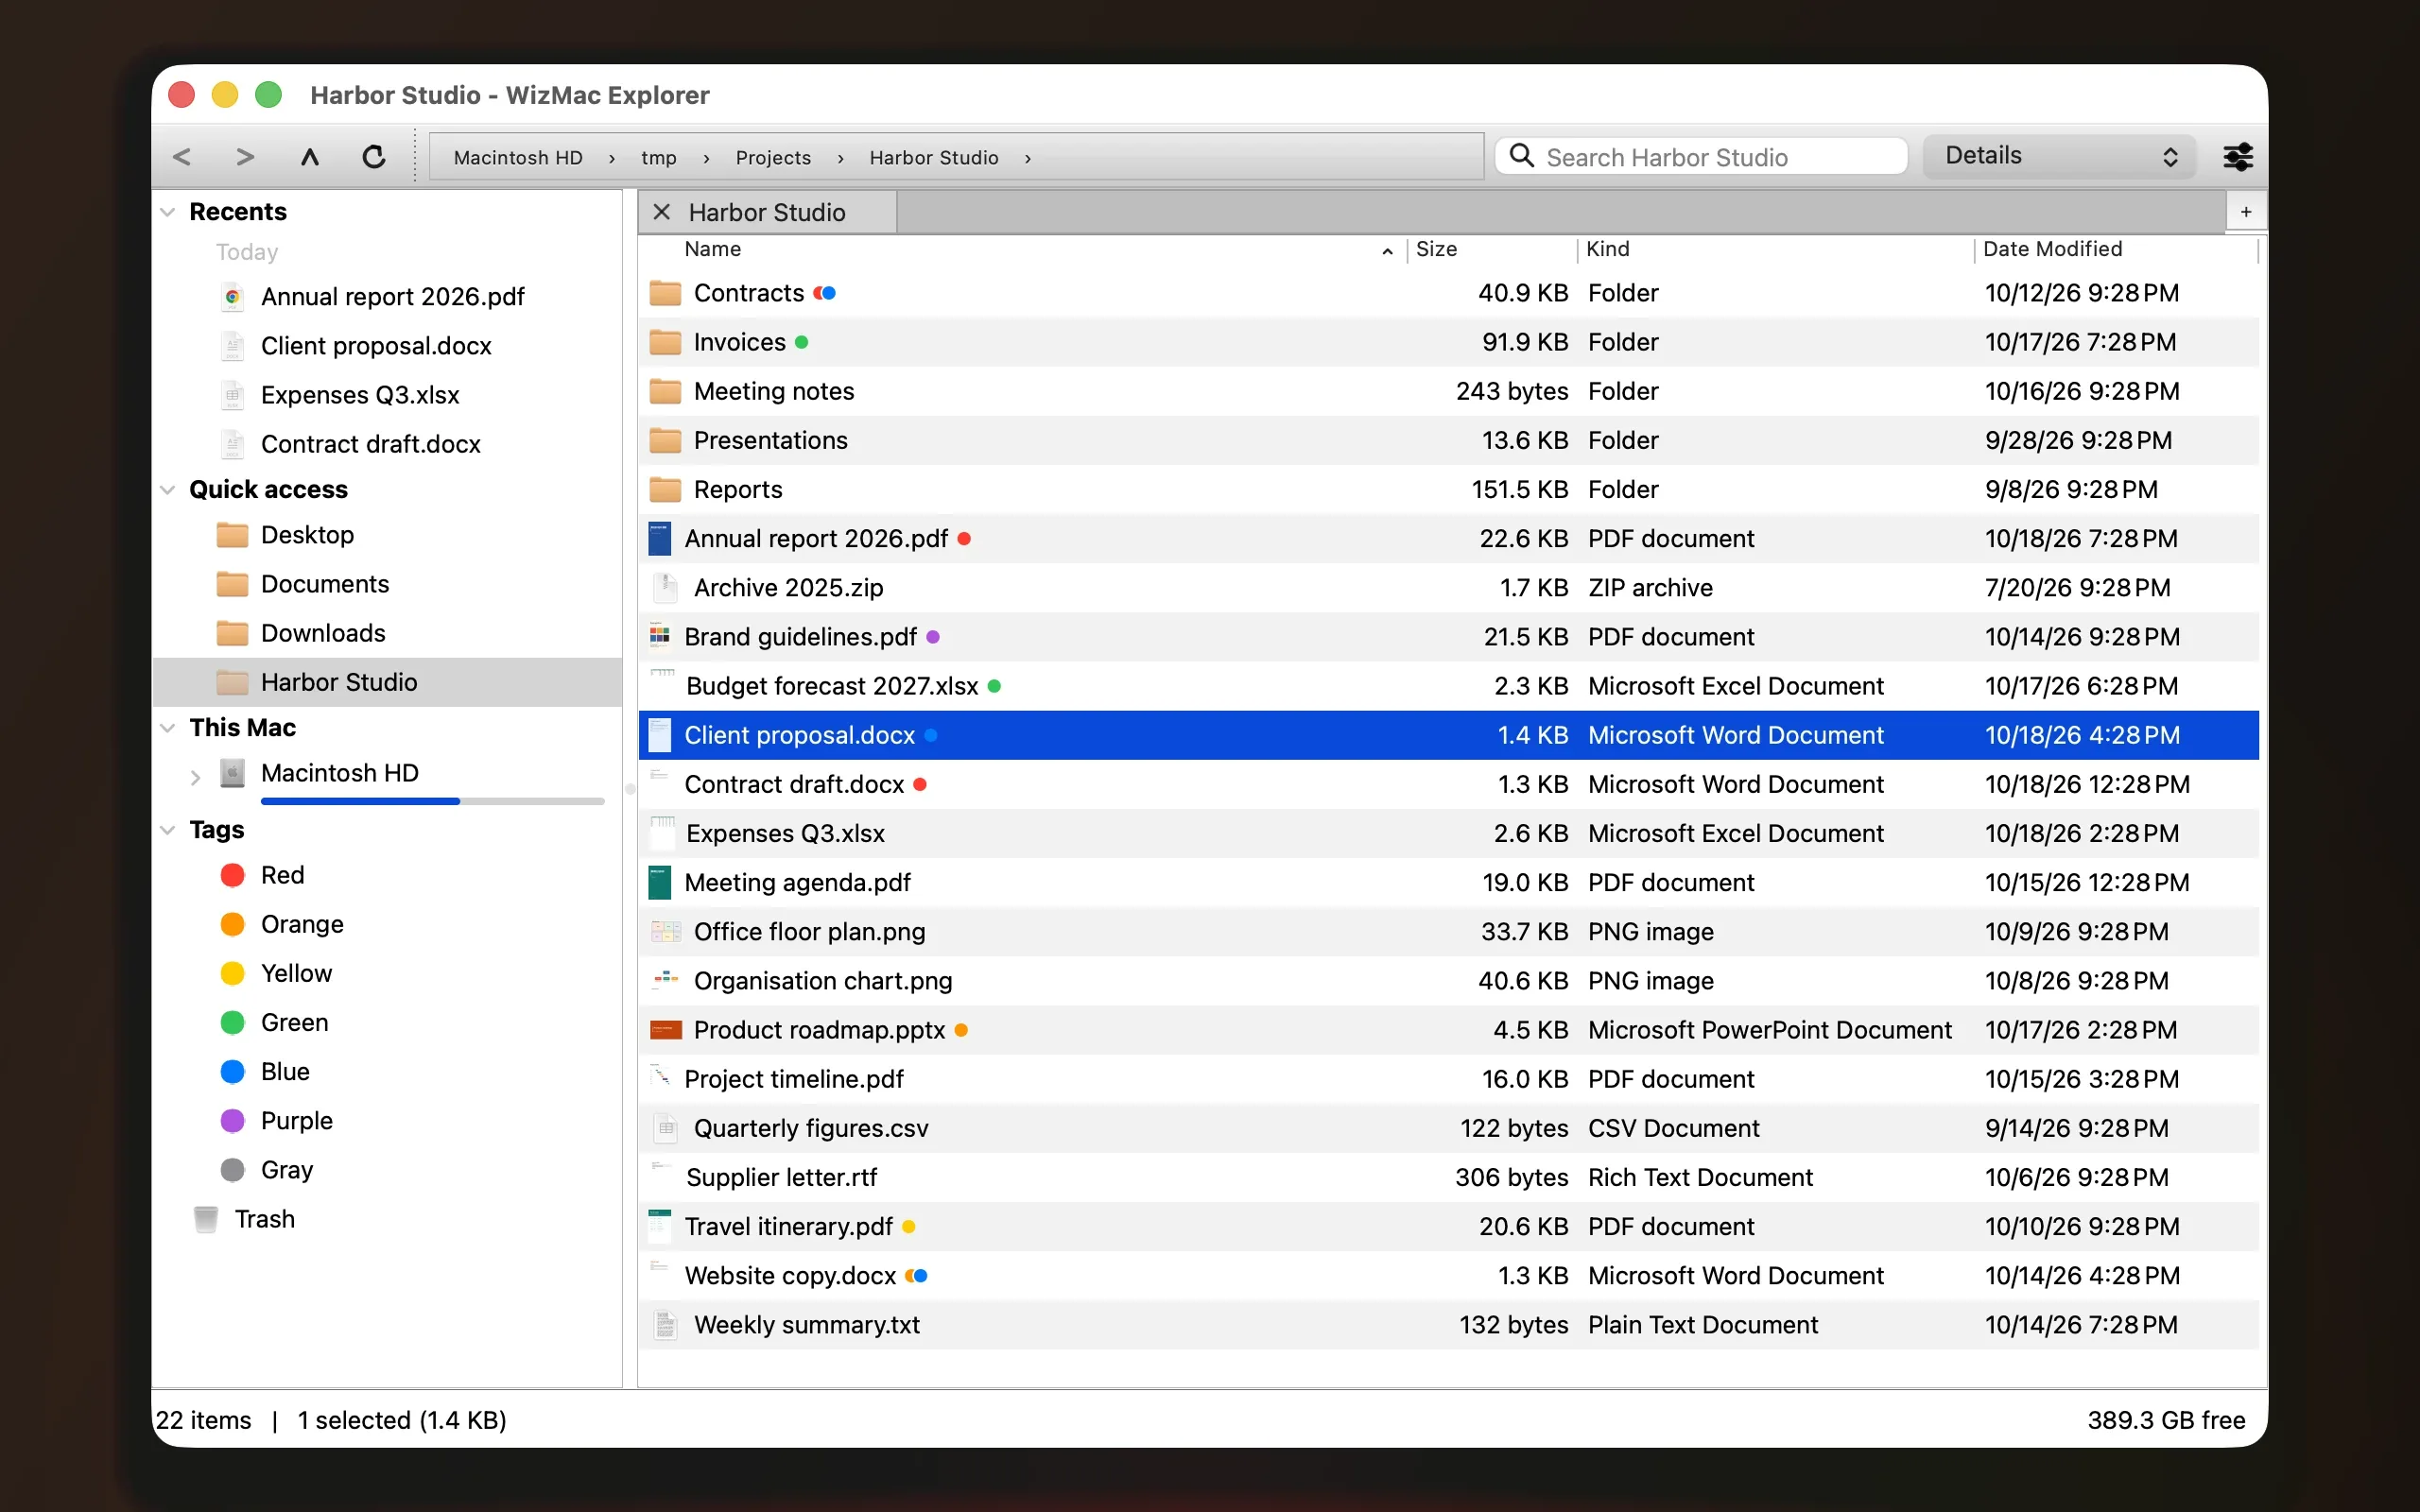Collapse the Recents section

pos(168,212)
